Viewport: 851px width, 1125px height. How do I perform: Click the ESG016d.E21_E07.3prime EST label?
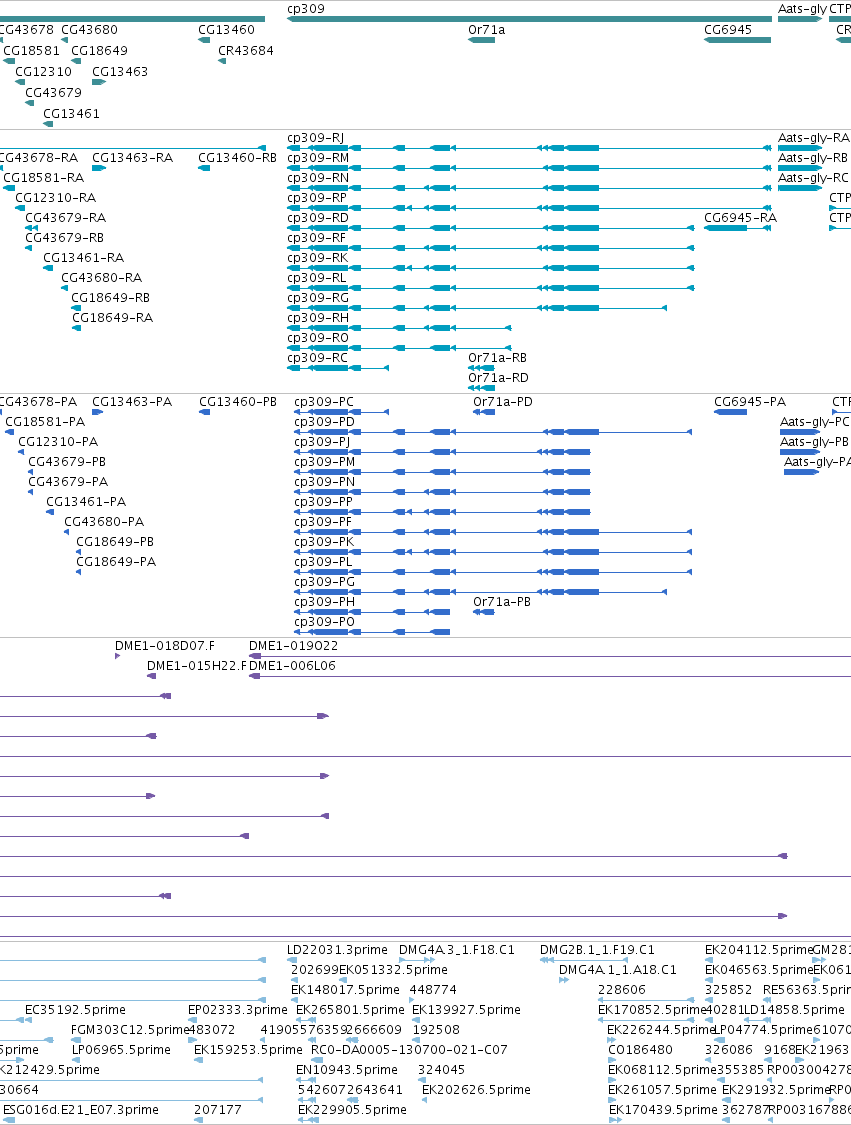click(81, 1110)
